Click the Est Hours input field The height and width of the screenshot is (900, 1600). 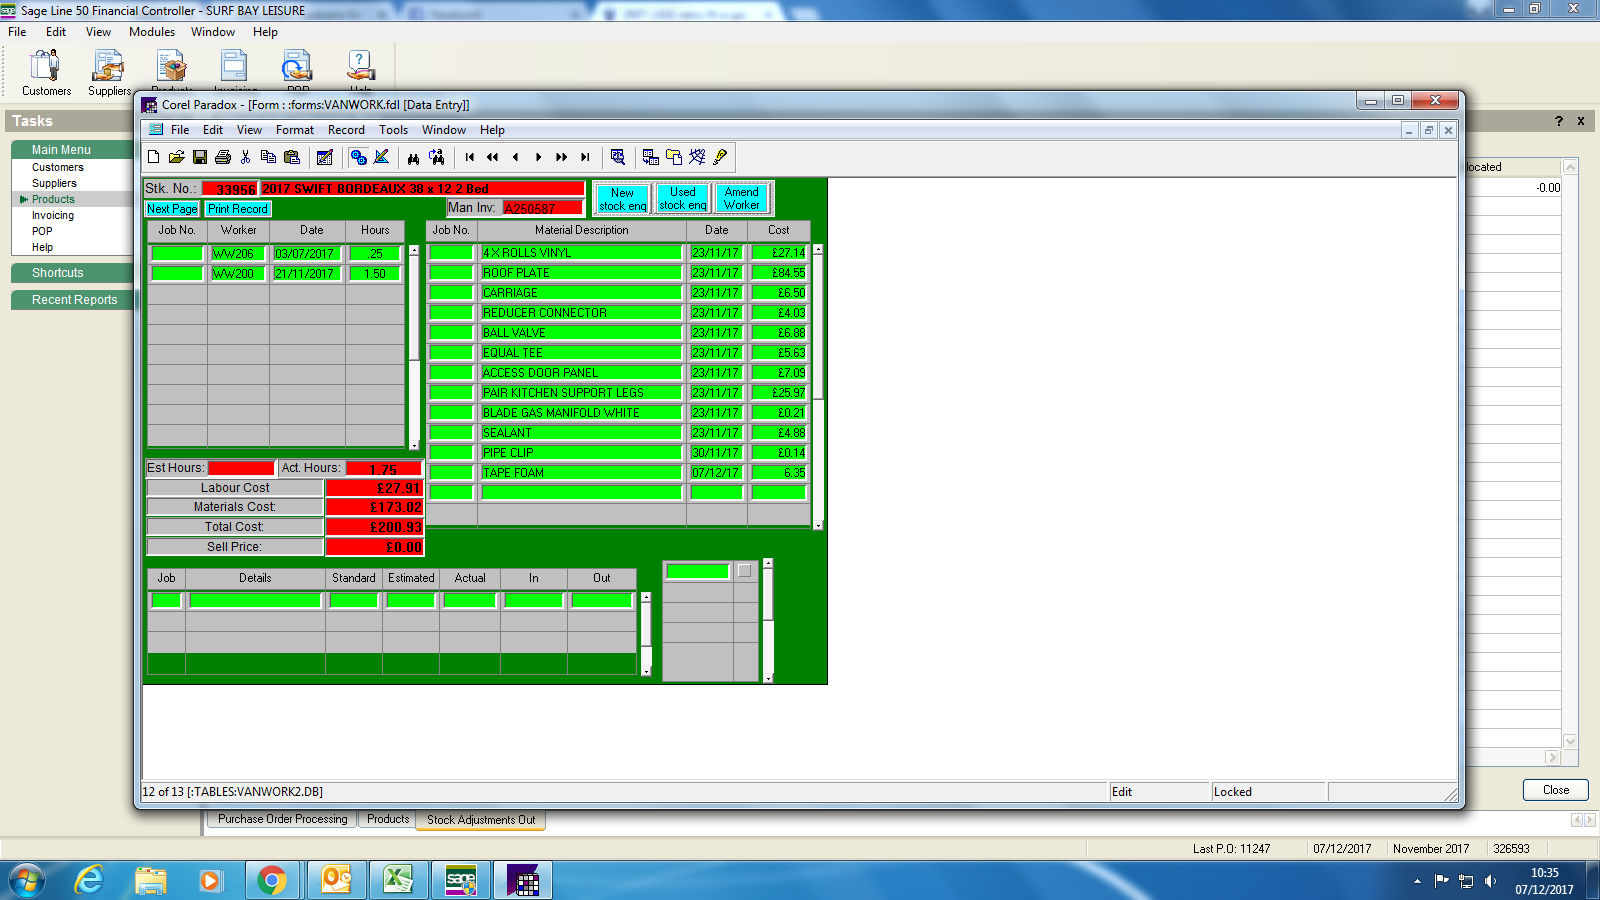click(x=241, y=468)
